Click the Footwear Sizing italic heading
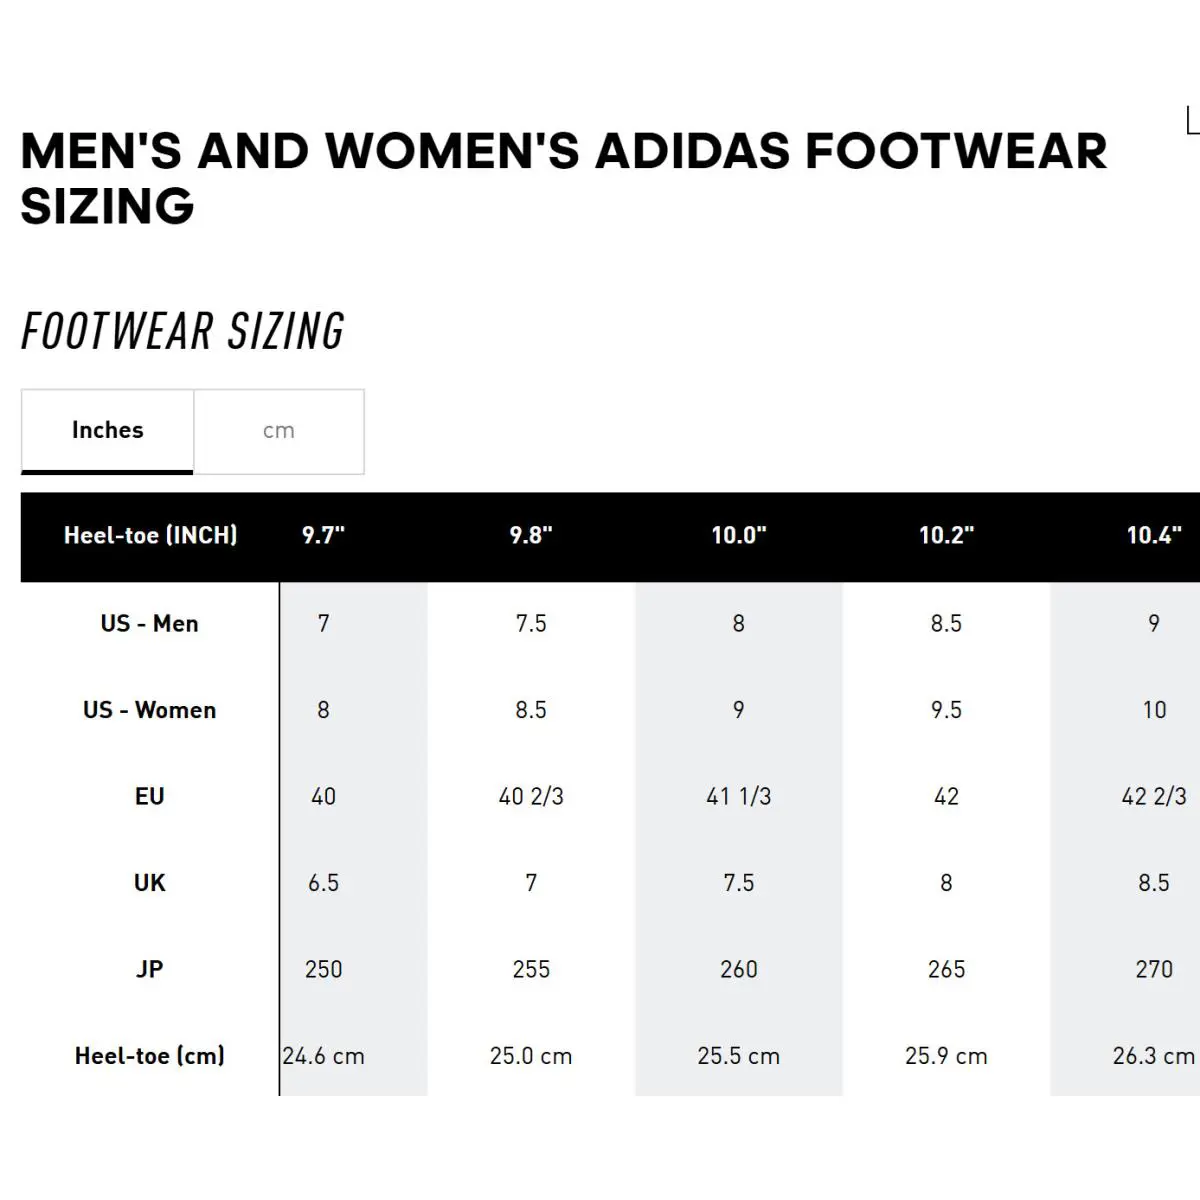1200x1200 pixels. click(183, 332)
